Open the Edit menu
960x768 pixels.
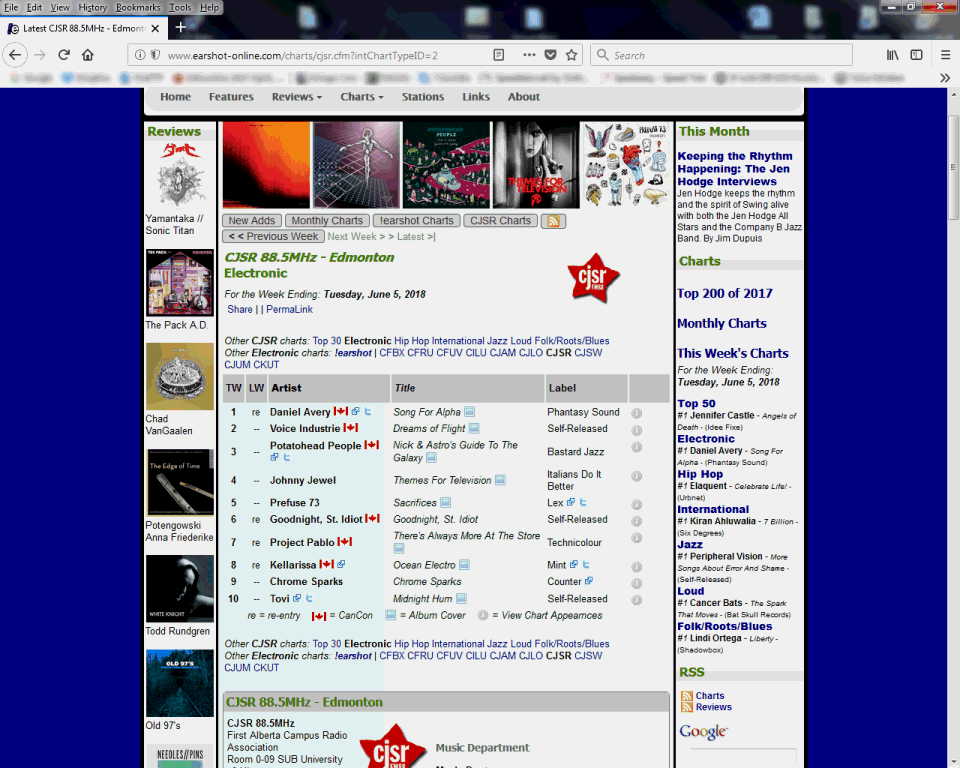(34, 7)
